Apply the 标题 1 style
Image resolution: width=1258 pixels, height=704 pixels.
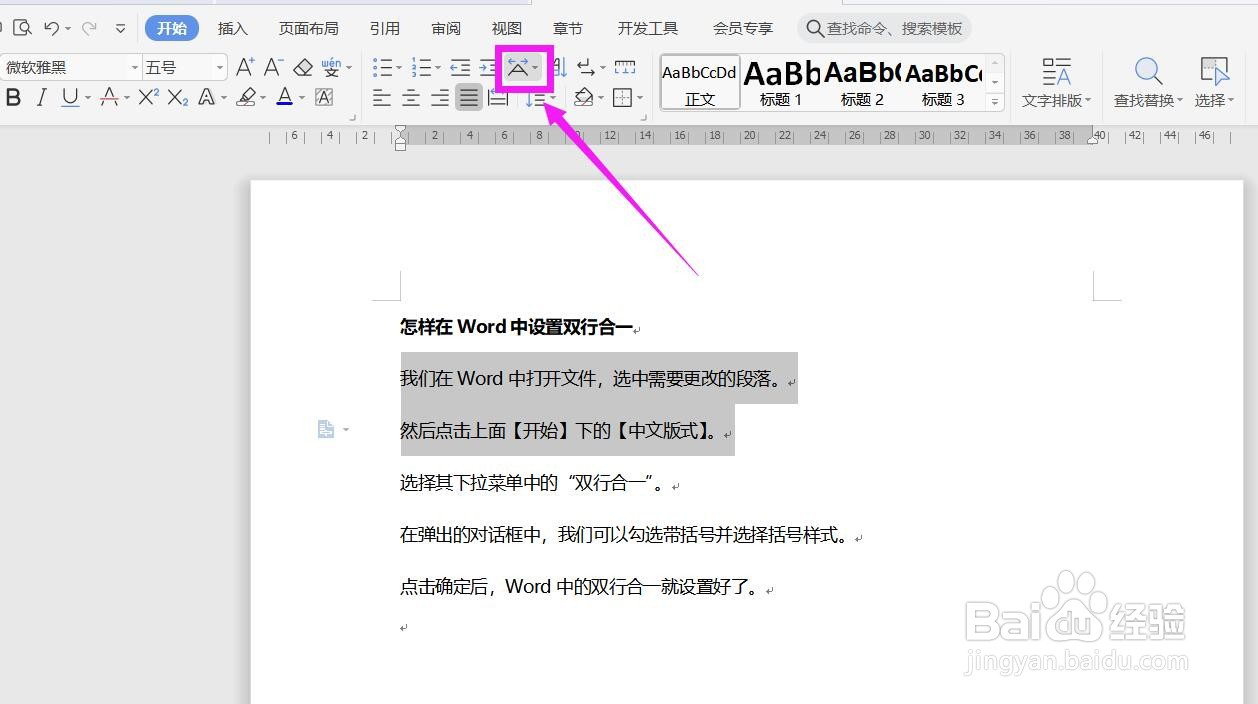tap(781, 82)
